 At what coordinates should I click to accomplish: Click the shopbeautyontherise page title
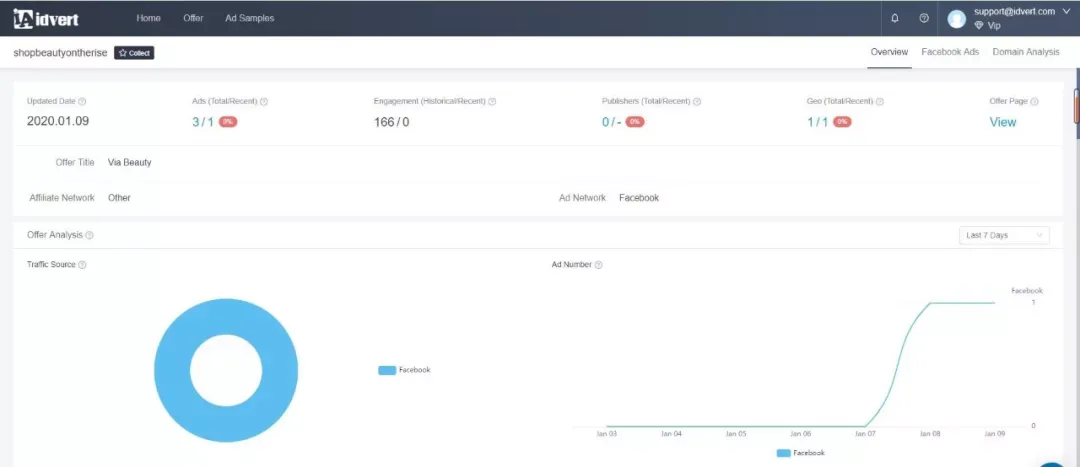61,52
